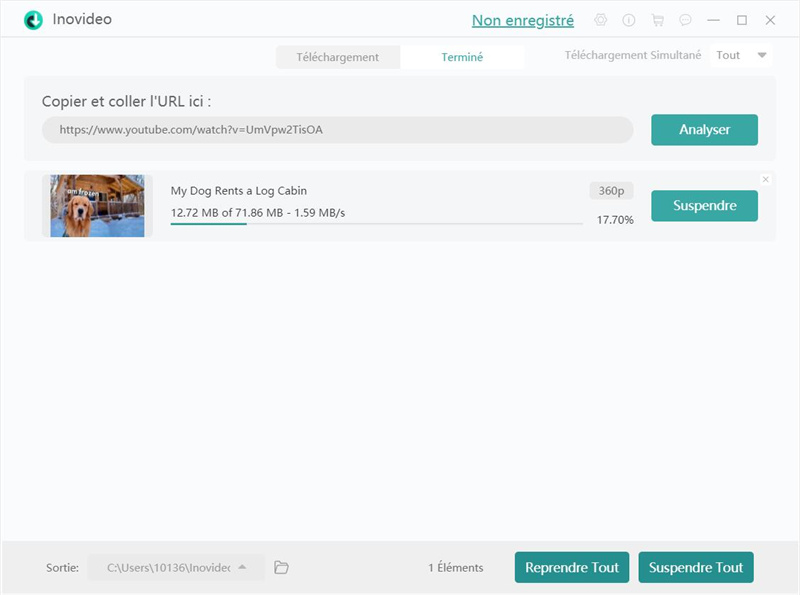Screen dimensions: 800x595
Task: Click the Suspendre Tout button
Action: [695, 567]
